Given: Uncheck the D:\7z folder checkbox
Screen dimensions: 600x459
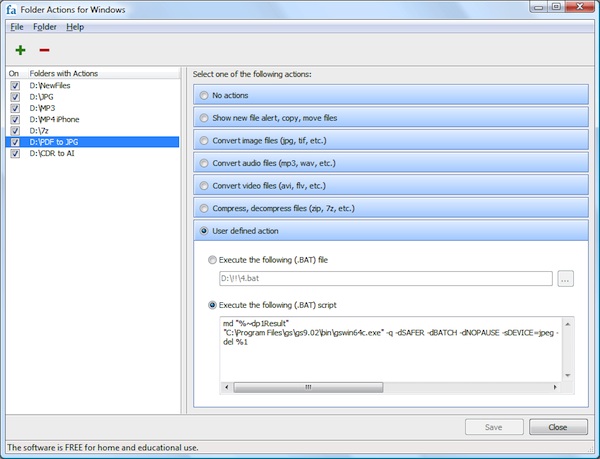Looking at the screenshot, I should click(x=15, y=131).
